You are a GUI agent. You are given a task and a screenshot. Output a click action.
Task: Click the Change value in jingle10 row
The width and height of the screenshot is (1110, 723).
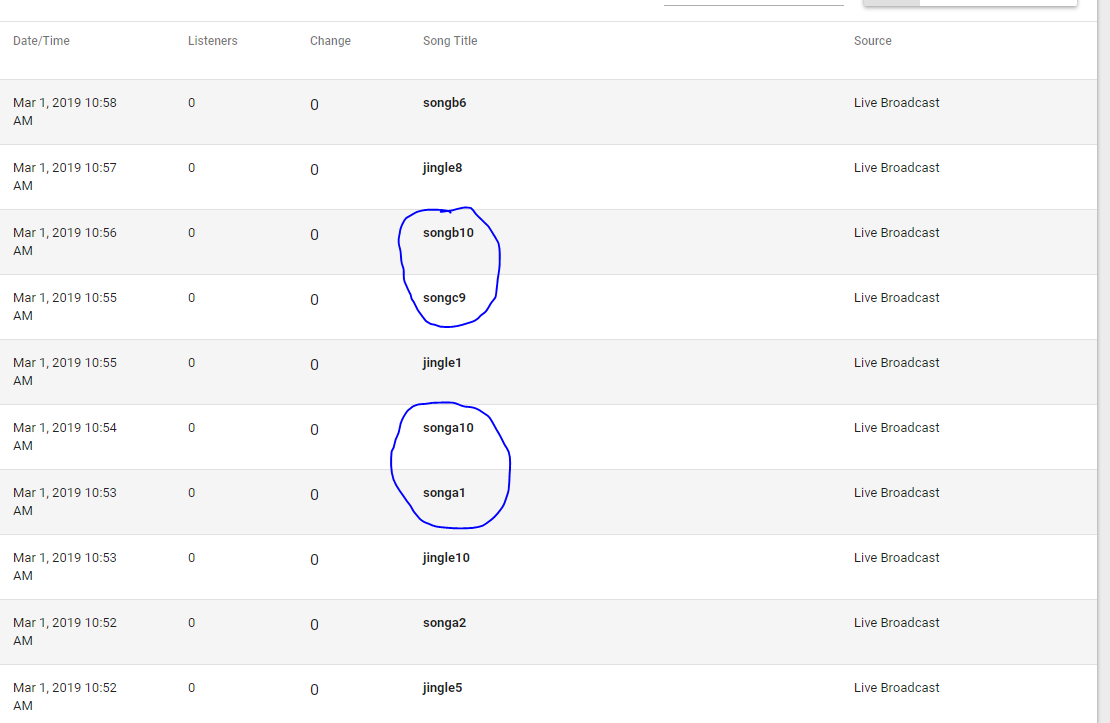[314, 560]
